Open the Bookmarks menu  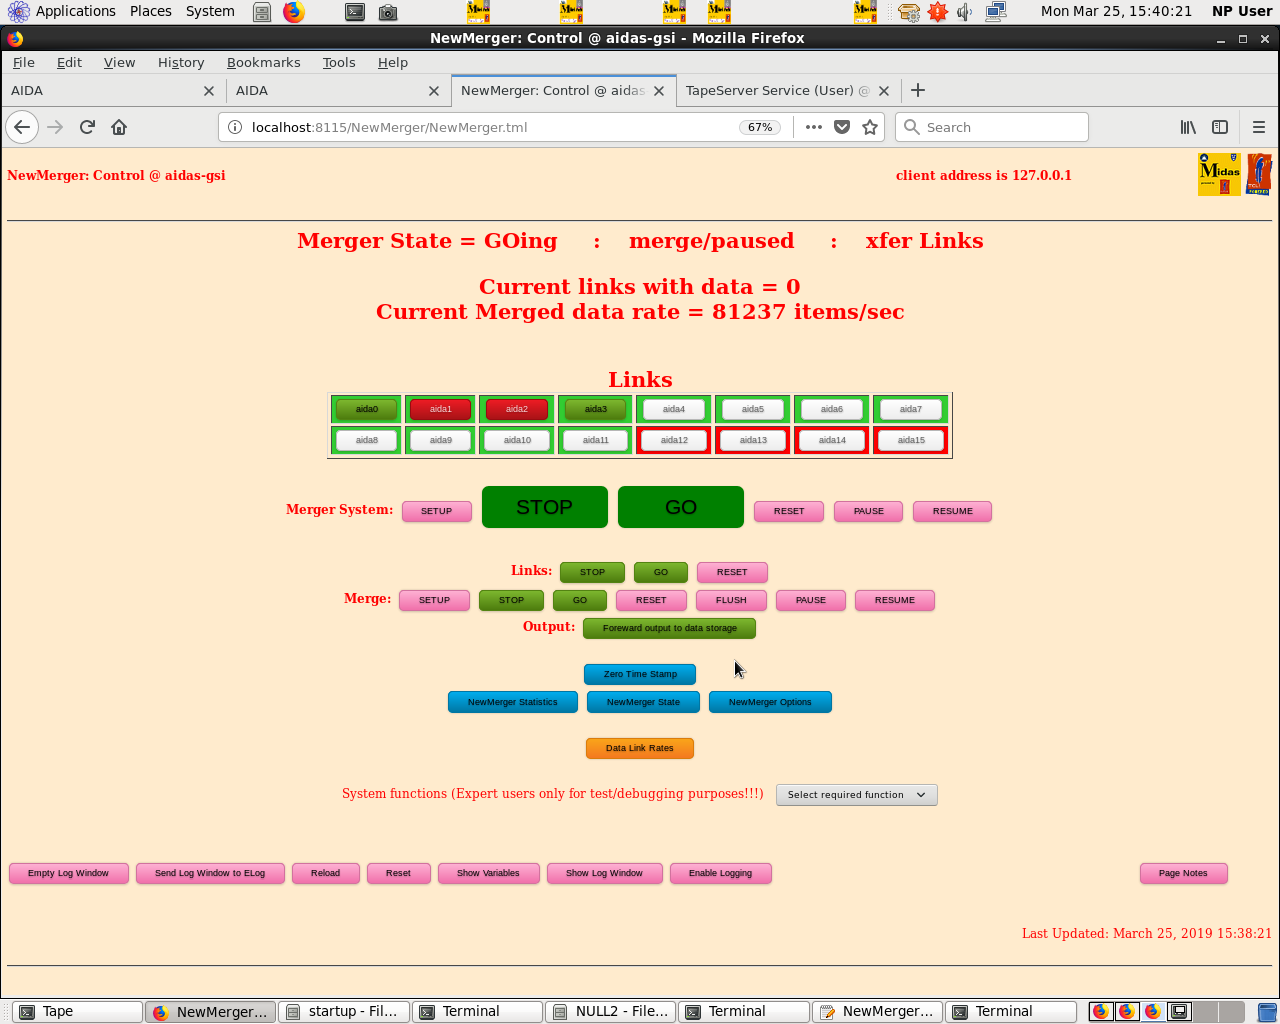pyautogui.click(x=263, y=62)
